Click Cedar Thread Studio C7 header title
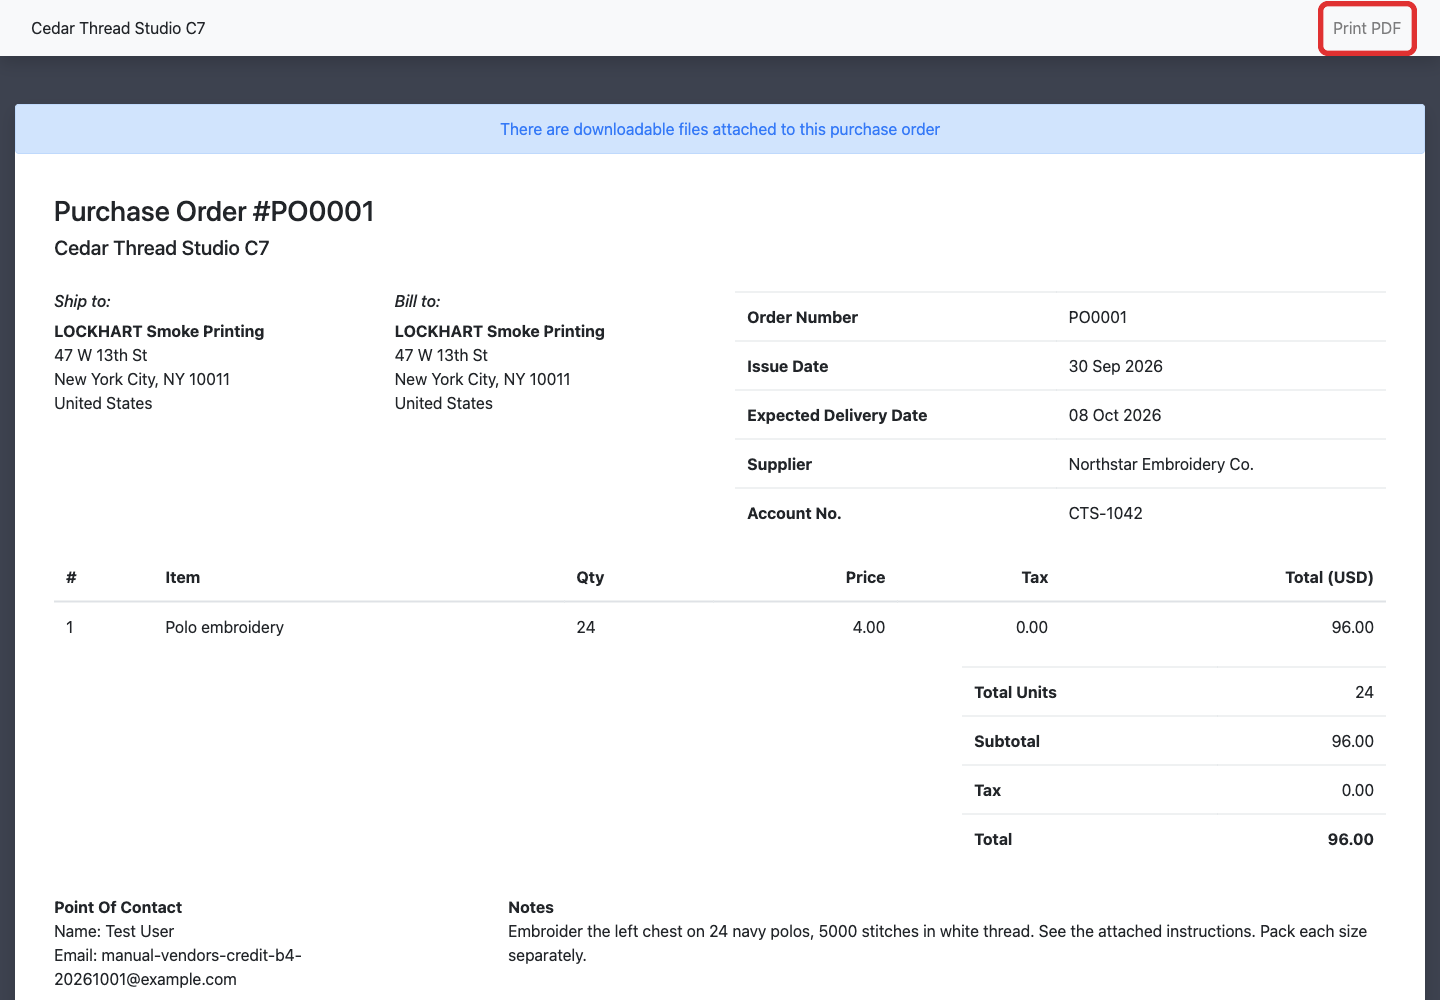Image resolution: width=1440 pixels, height=1000 pixels. [x=118, y=28]
